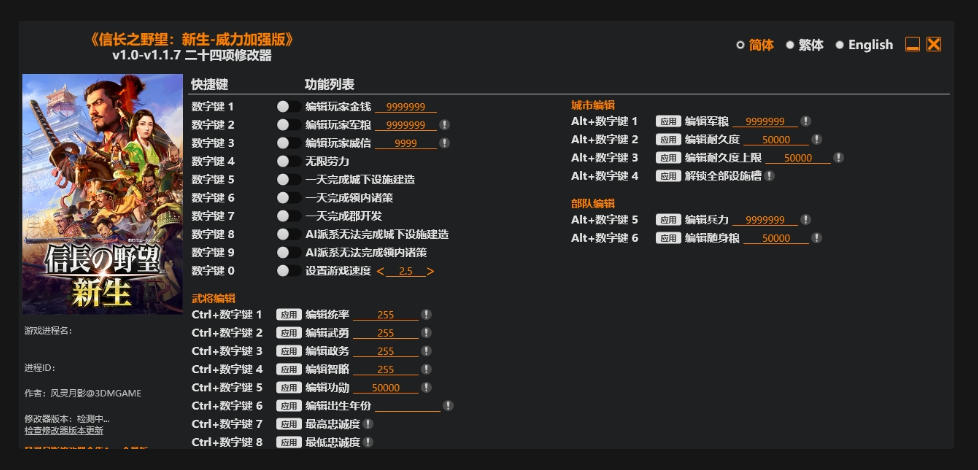Apply 最高忠诚度 with 应用 button
This screenshot has width=978, height=470.
click(x=289, y=424)
